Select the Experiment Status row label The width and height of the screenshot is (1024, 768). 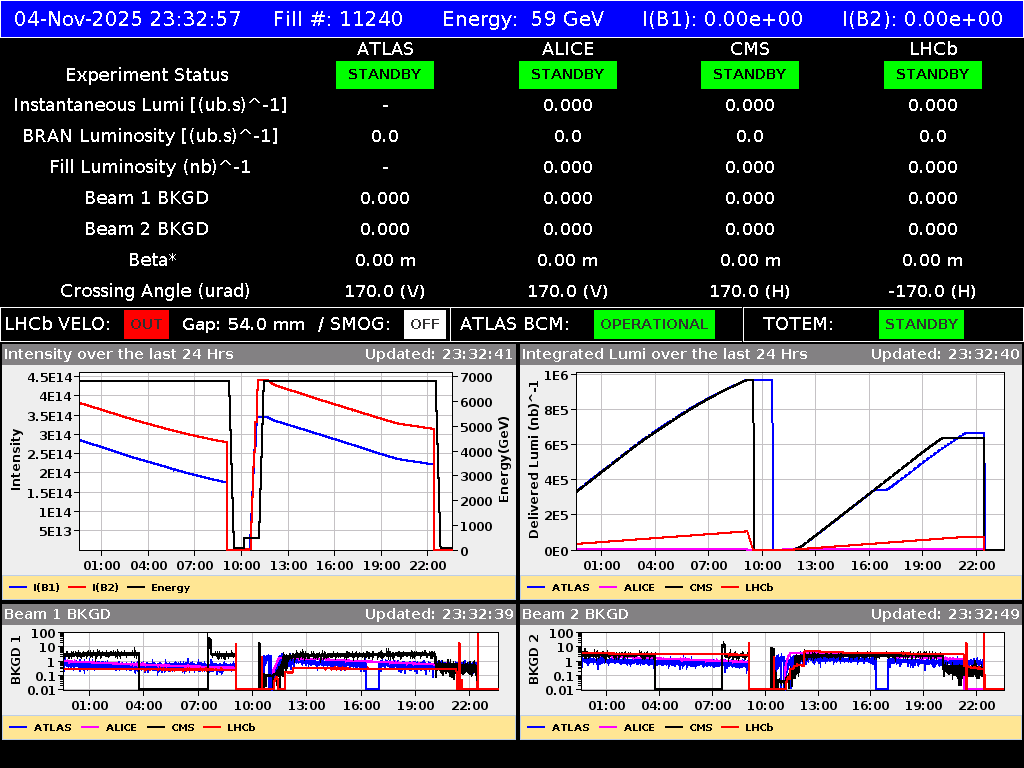pos(146,74)
